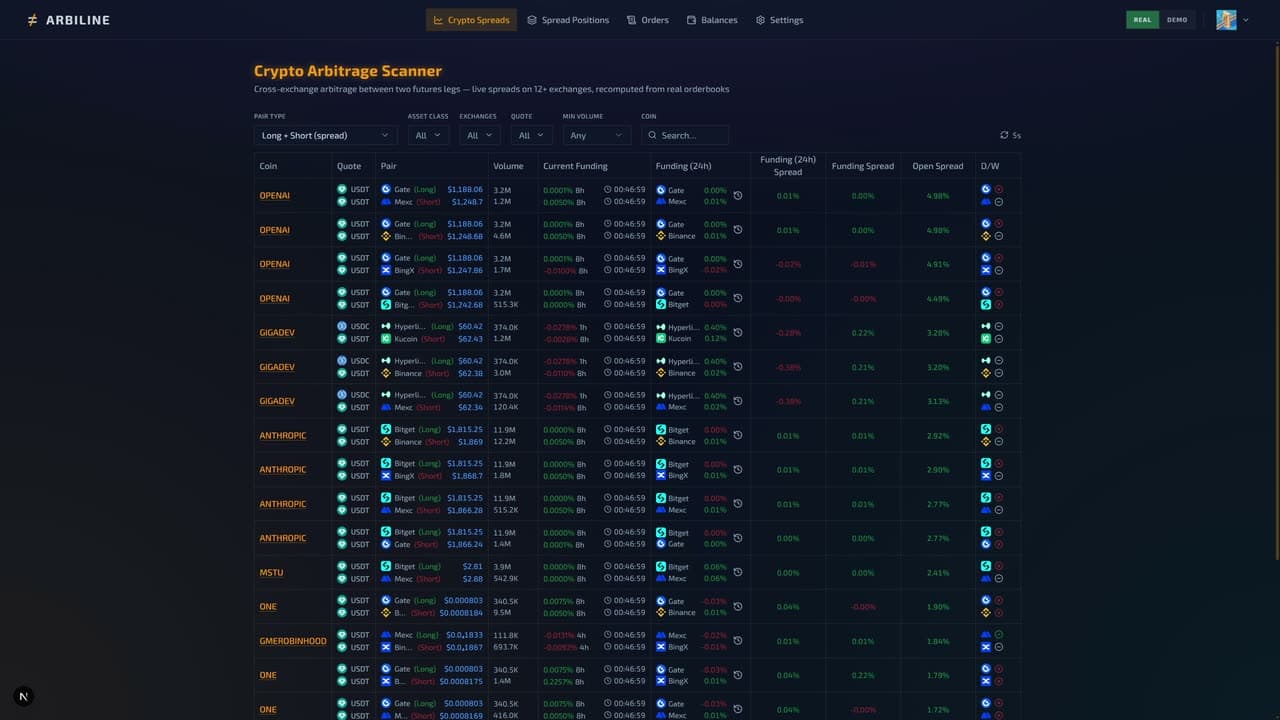Screen dimensions: 1280x720
Task: View funding history for ANTHROPIC Bitget/Binance row
Action: [738, 435]
